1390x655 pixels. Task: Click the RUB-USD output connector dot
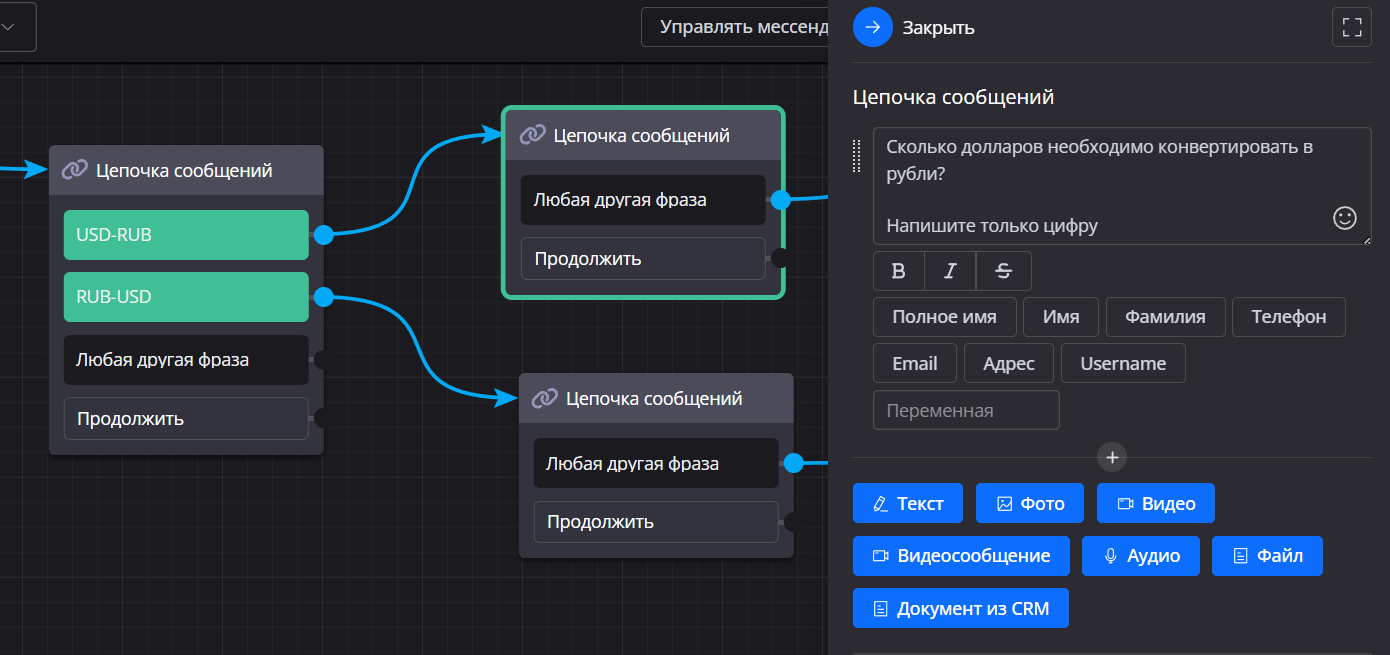coord(323,297)
